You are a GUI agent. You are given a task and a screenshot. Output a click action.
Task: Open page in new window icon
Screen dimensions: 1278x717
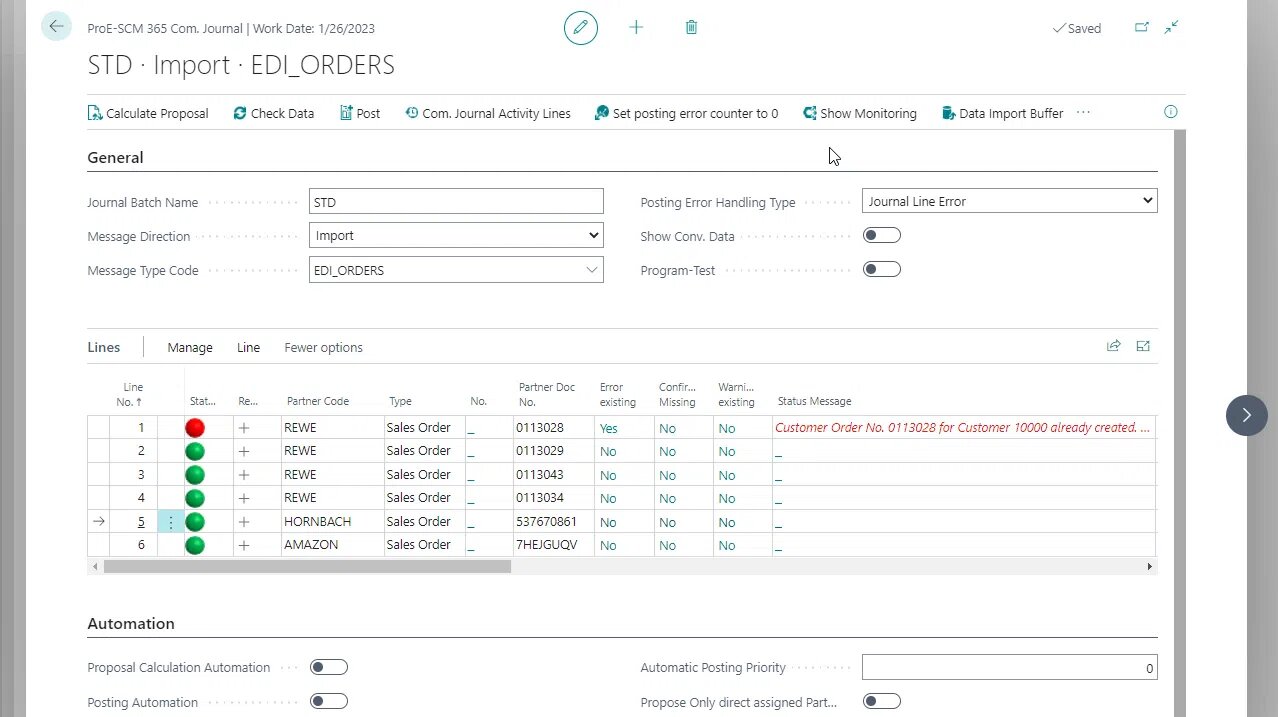(1141, 28)
